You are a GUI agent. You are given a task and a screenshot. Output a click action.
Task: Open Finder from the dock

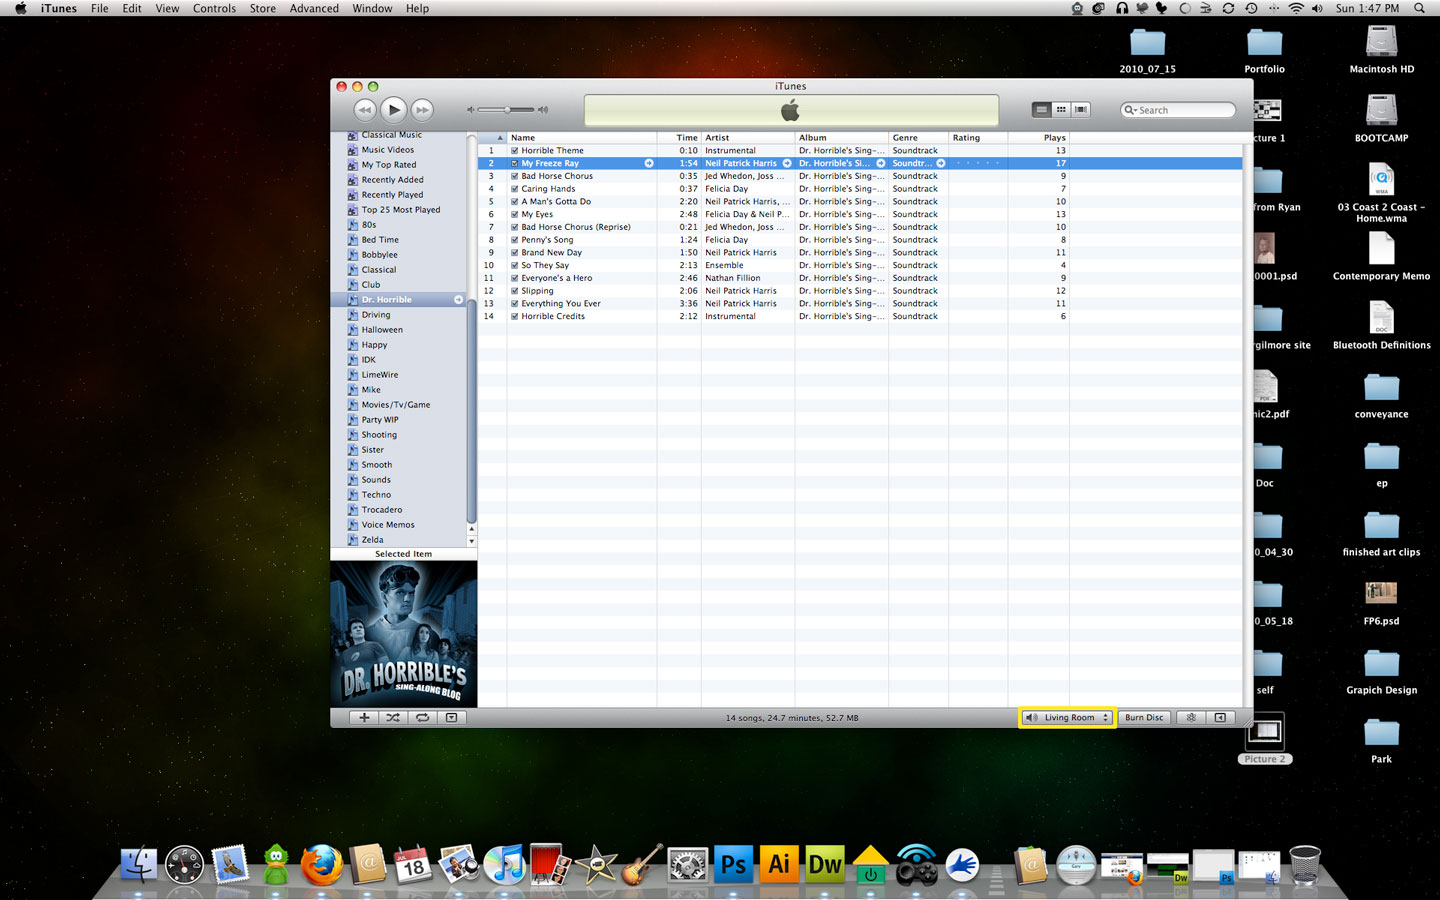tap(139, 865)
